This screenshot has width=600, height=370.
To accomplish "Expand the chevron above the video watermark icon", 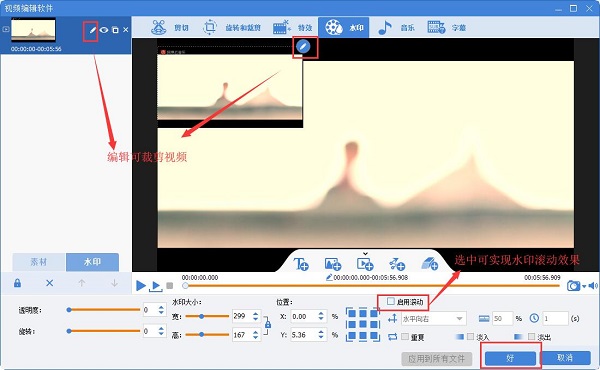I will pos(365,253).
